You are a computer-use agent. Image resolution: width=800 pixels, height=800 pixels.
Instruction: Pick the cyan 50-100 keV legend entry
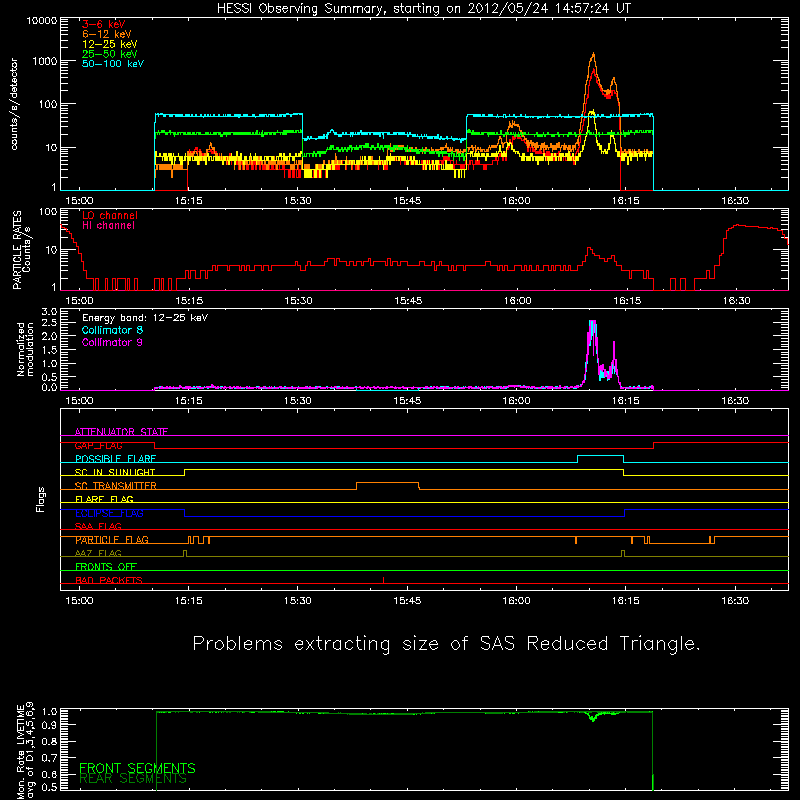coord(113,64)
